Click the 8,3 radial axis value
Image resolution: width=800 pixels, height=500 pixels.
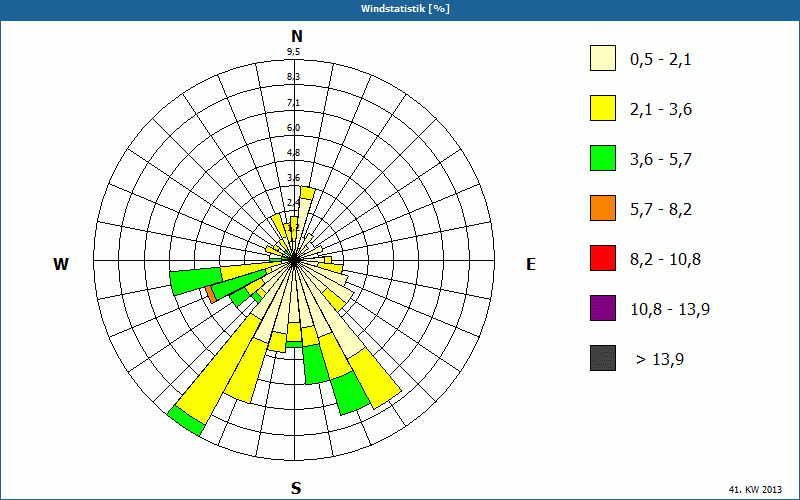coord(293,77)
